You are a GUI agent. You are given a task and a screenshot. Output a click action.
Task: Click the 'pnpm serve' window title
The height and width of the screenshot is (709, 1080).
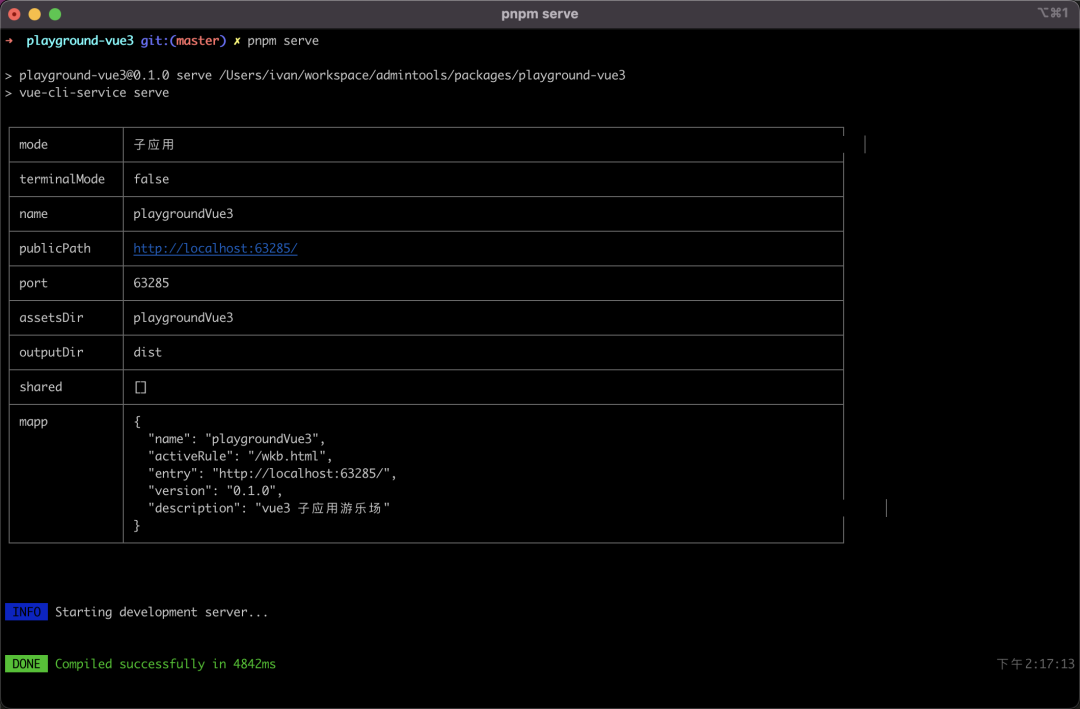tap(539, 14)
